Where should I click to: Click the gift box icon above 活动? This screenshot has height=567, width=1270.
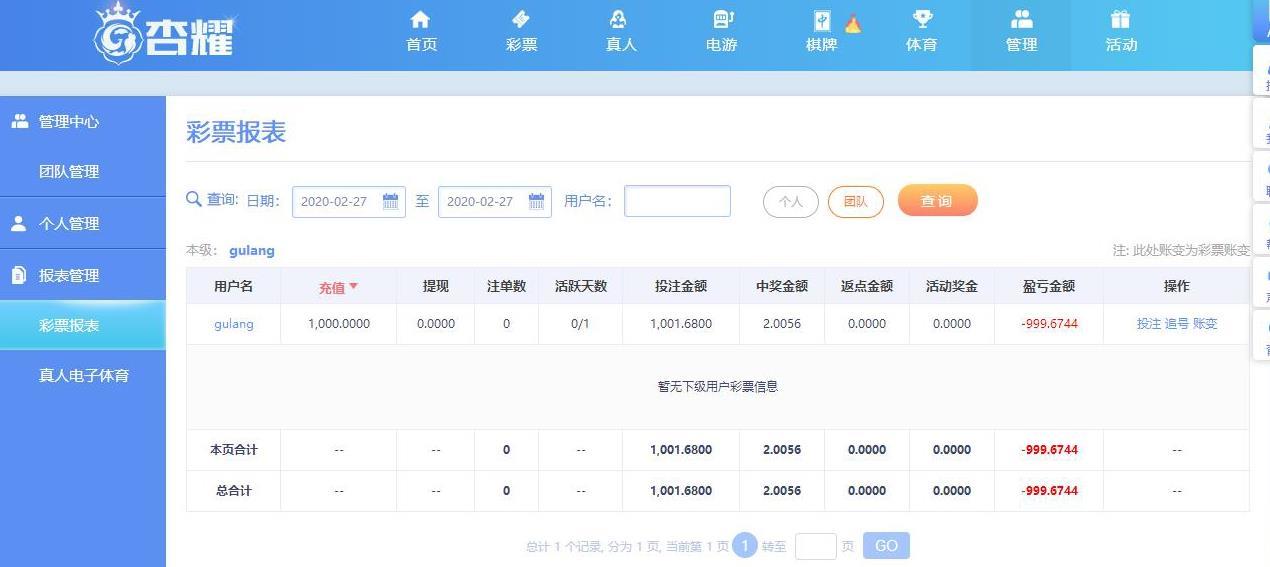coord(1121,19)
